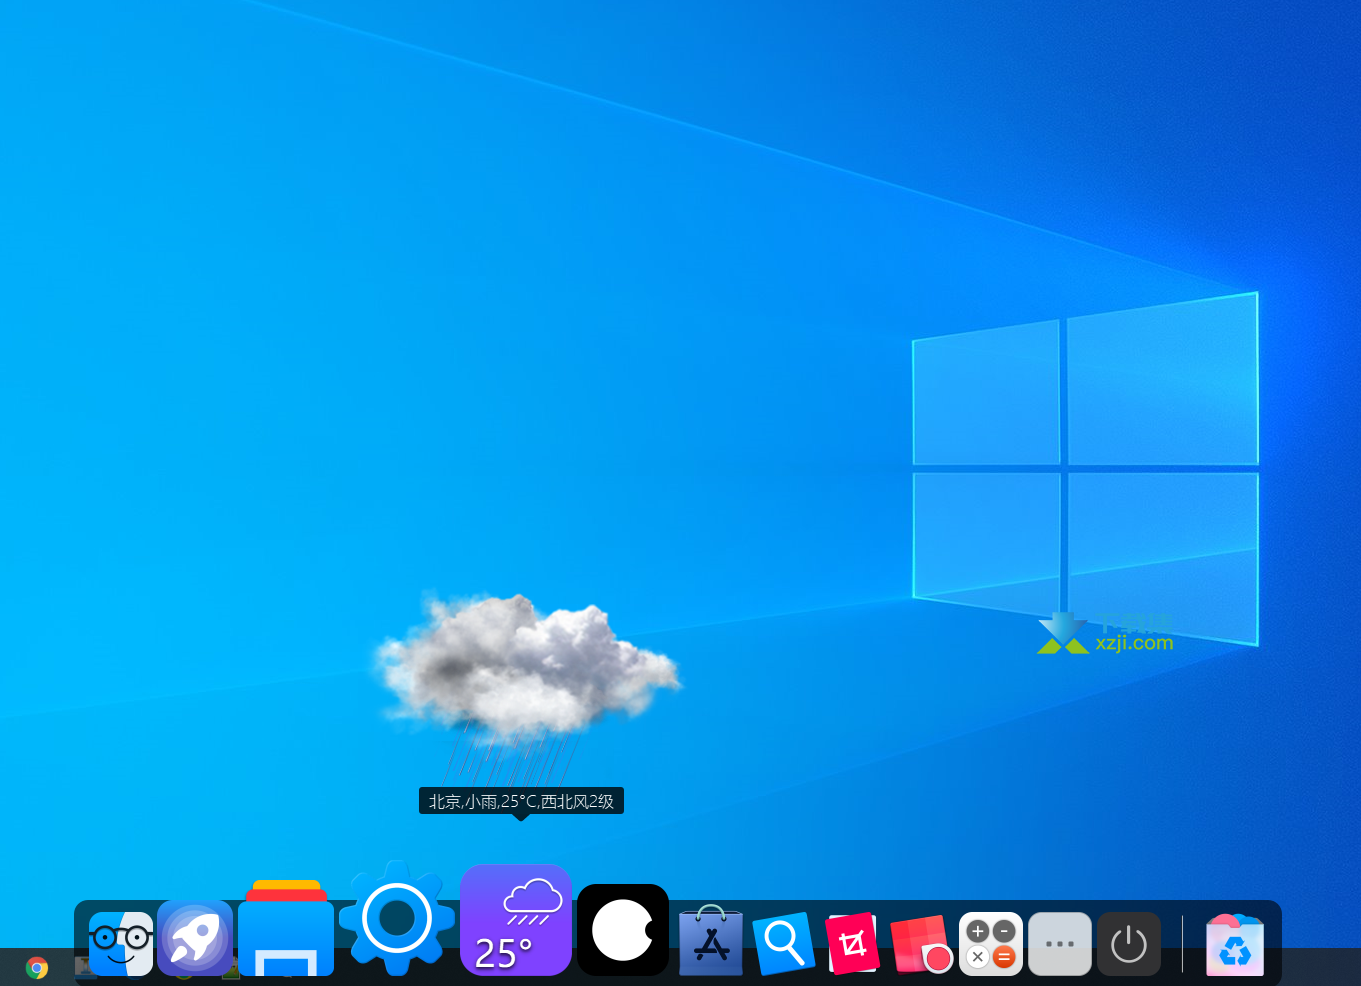Open the calculator icon in dock

click(991, 944)
